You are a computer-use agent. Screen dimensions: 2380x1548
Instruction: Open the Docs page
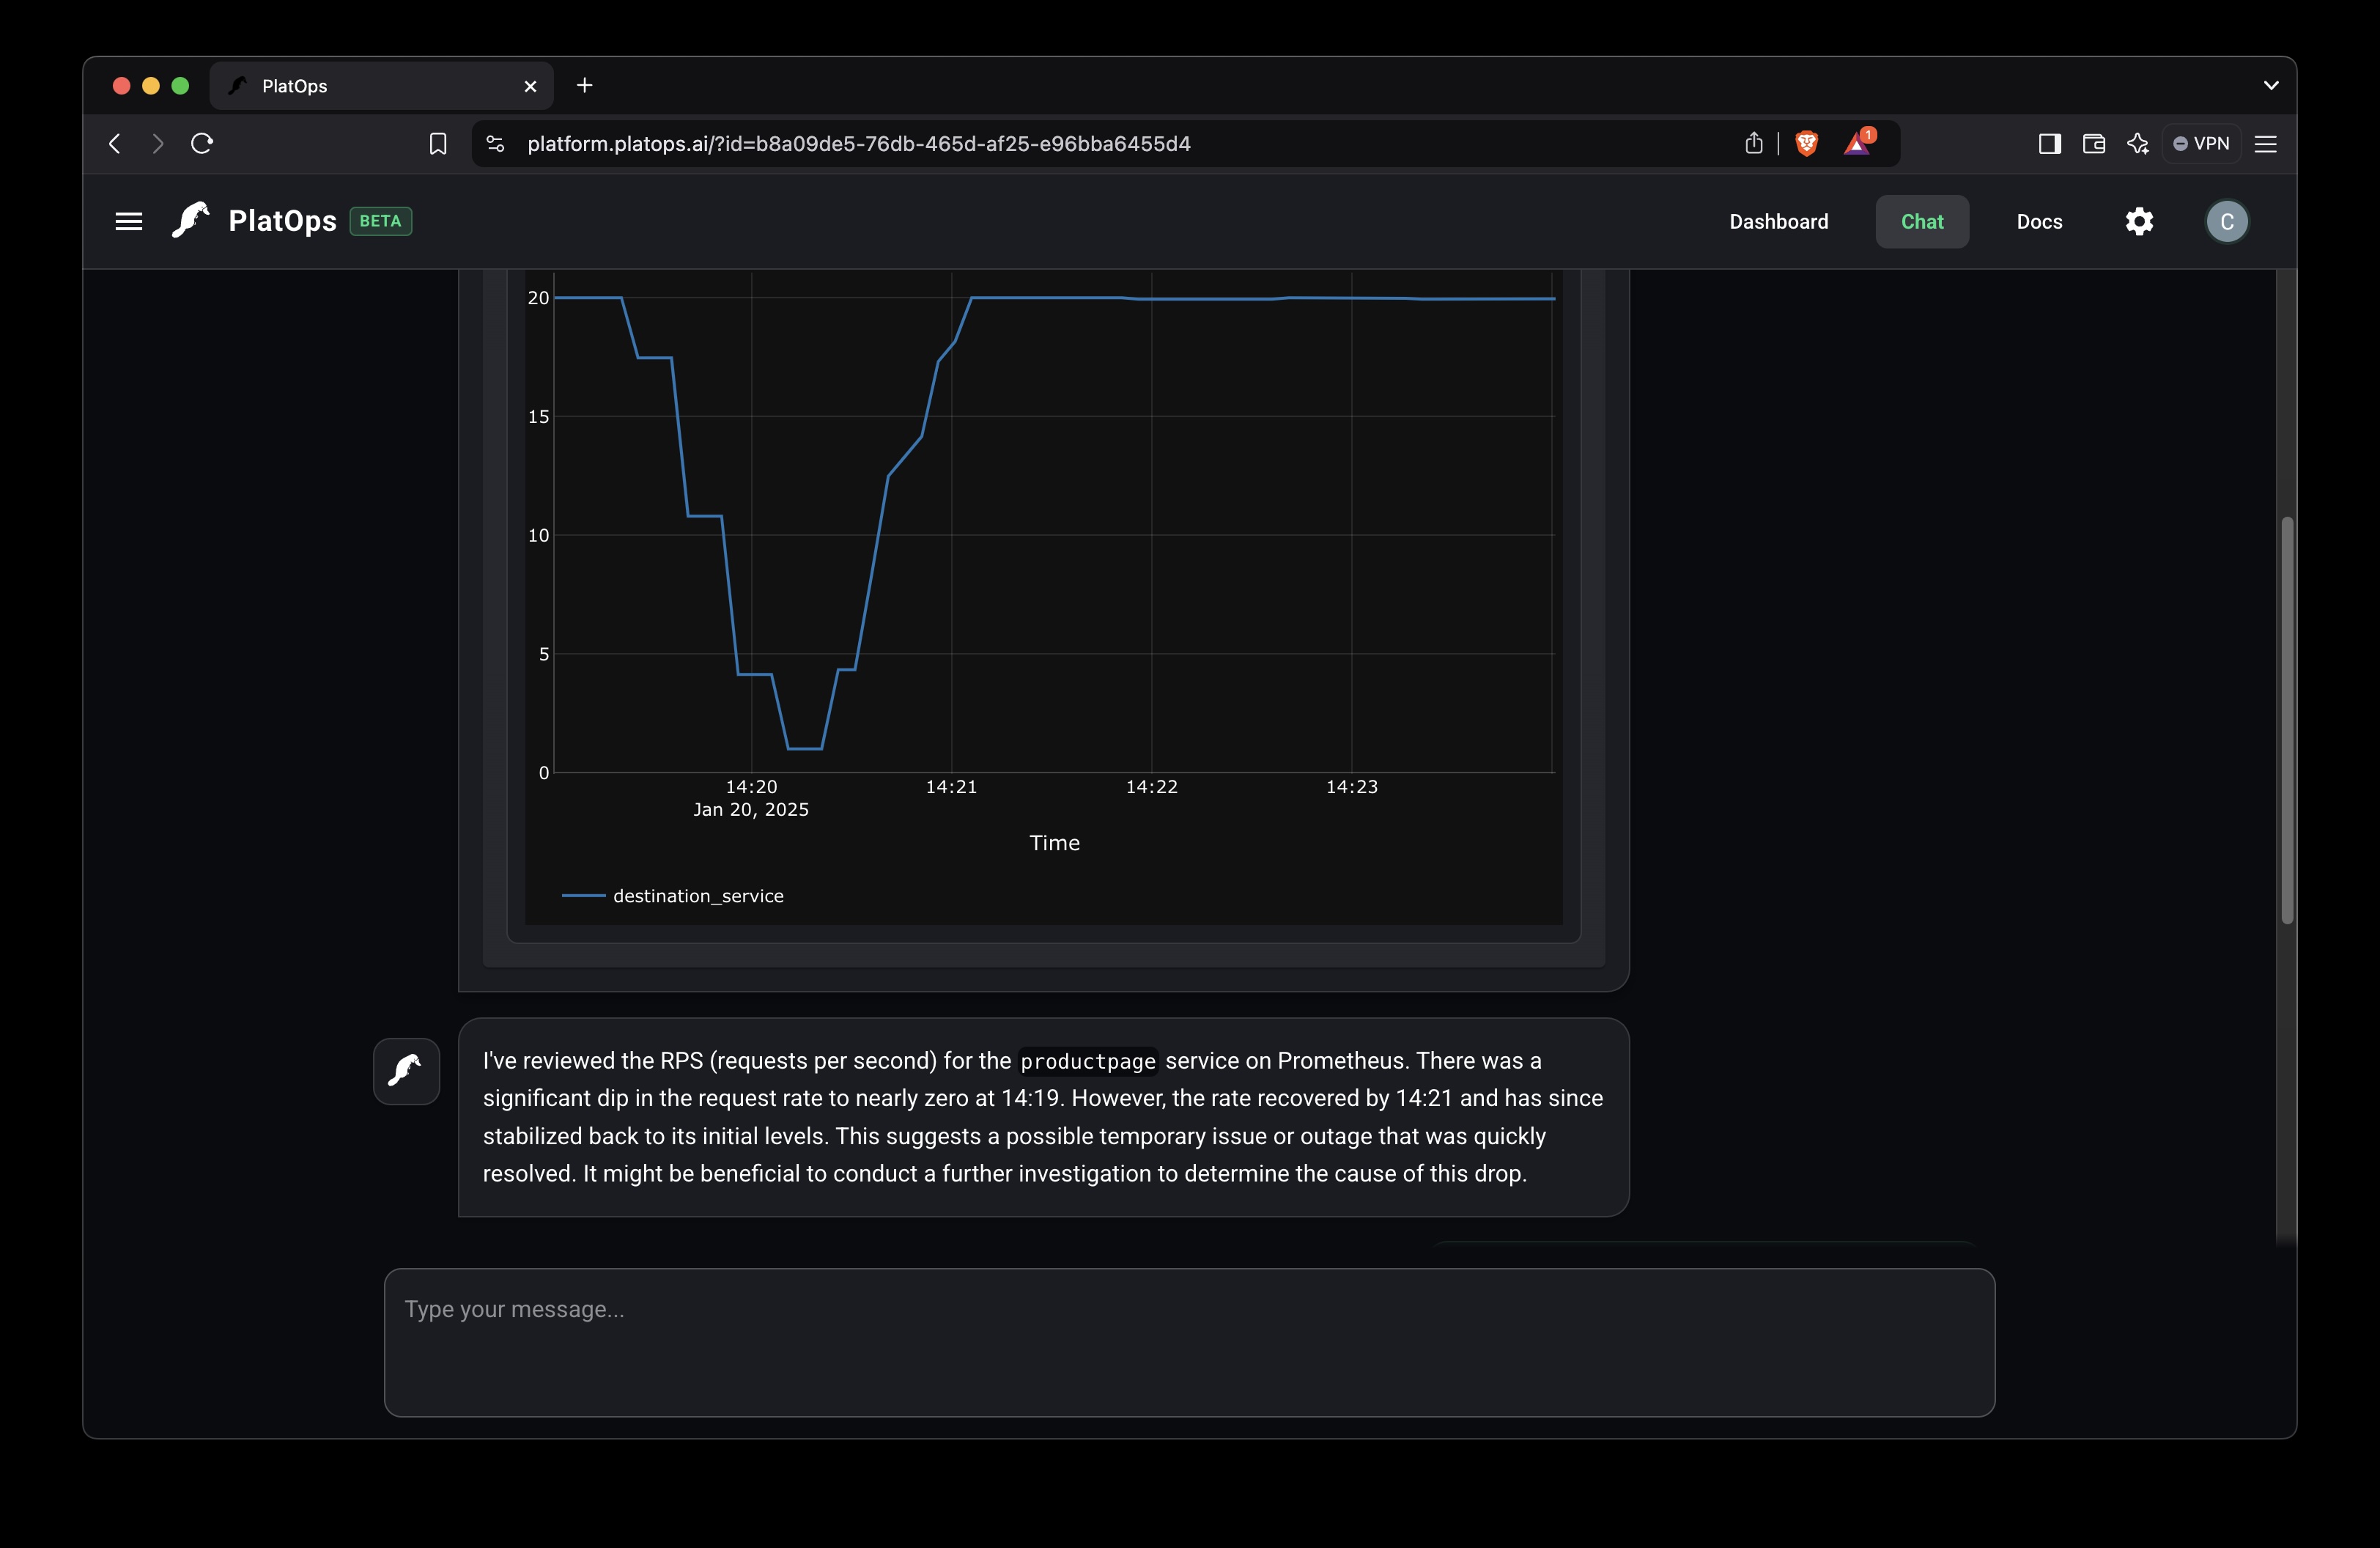(x=2039, y=222)
